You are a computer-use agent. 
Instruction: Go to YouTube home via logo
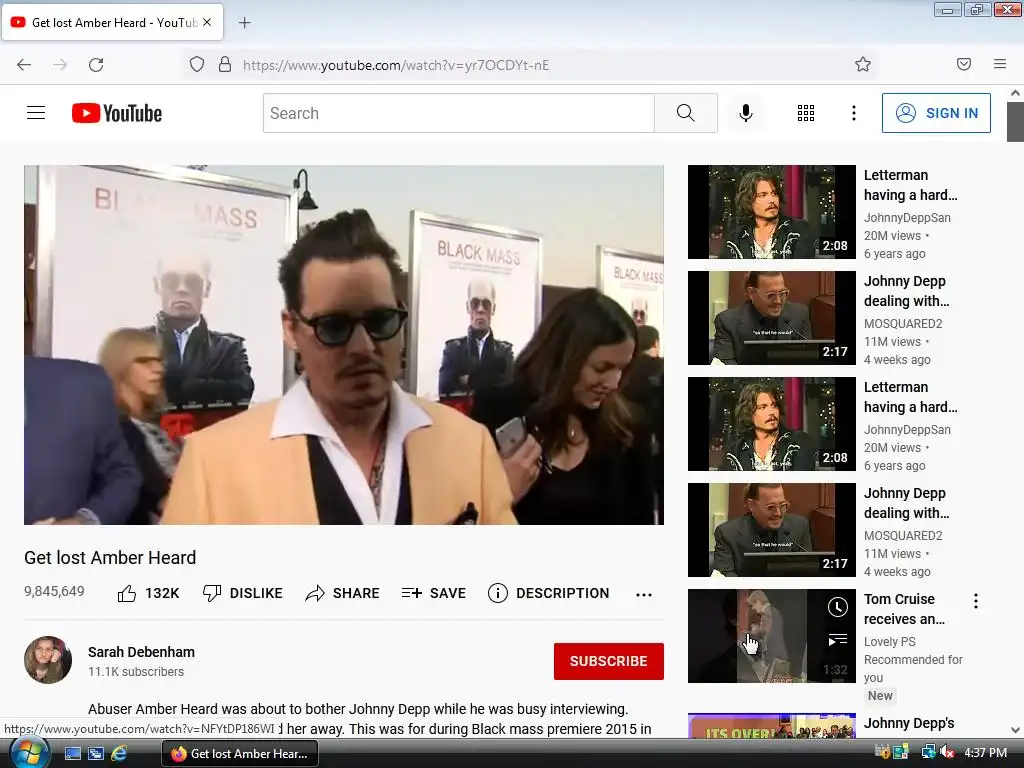click(x=117, y=113)
